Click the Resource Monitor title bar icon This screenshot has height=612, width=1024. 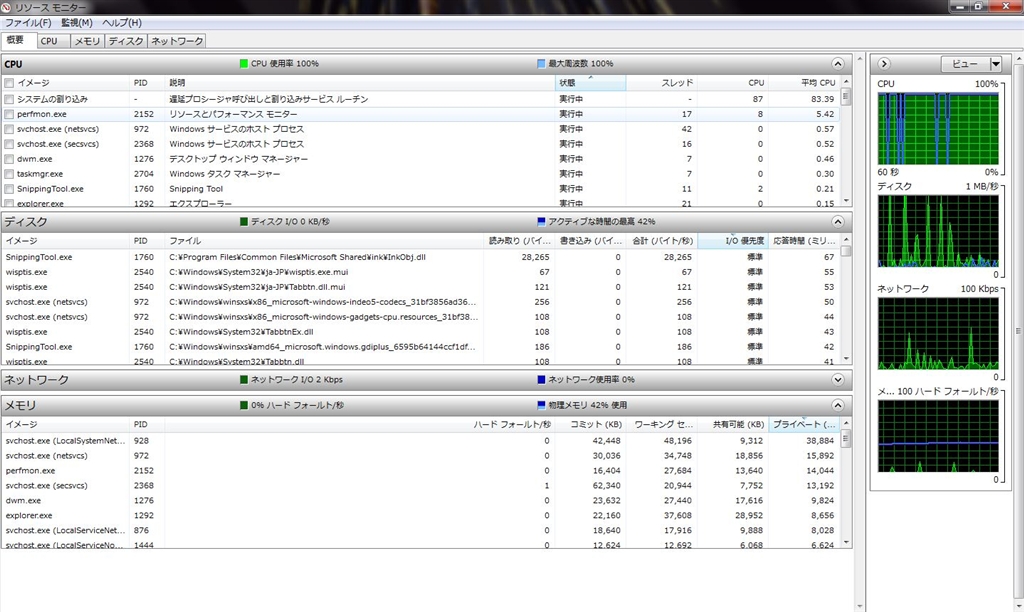[7, 7]
